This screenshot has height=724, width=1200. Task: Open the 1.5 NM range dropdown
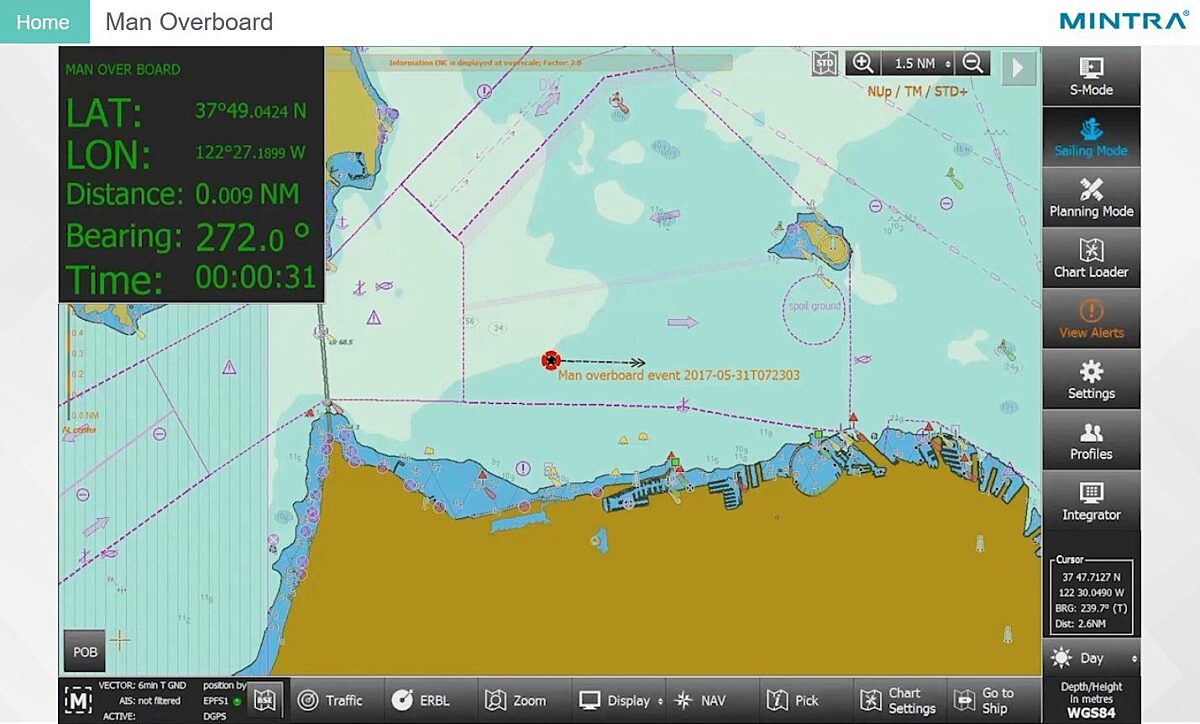[x=918, y=63]
